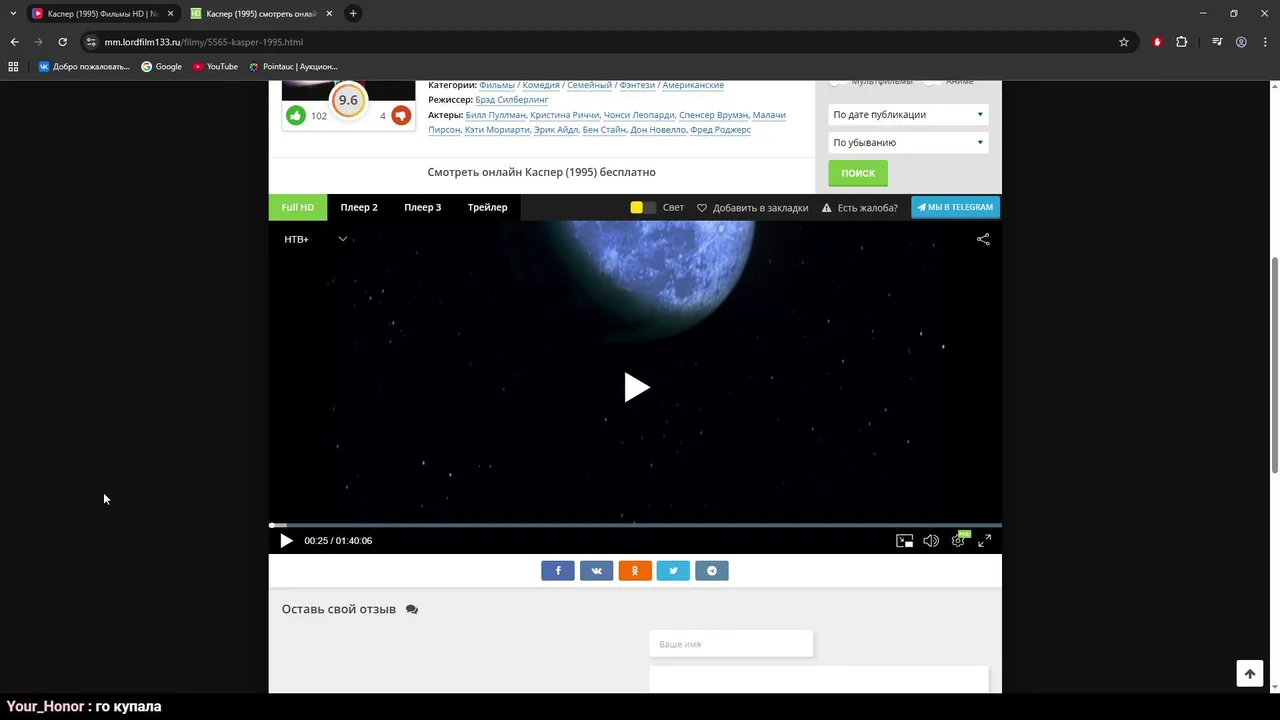
Task: Click the red thumbs-down dislike icon
Action: click(x=401, y=116)
